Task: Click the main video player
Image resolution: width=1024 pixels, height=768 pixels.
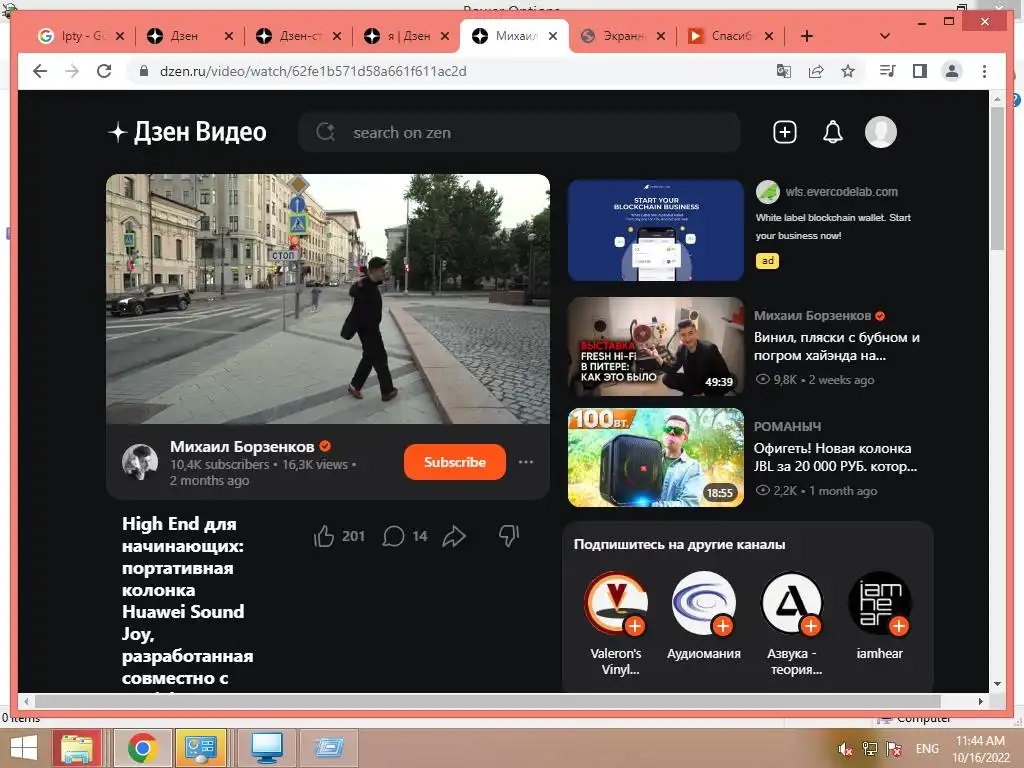Action: click(x=328, y=298)
